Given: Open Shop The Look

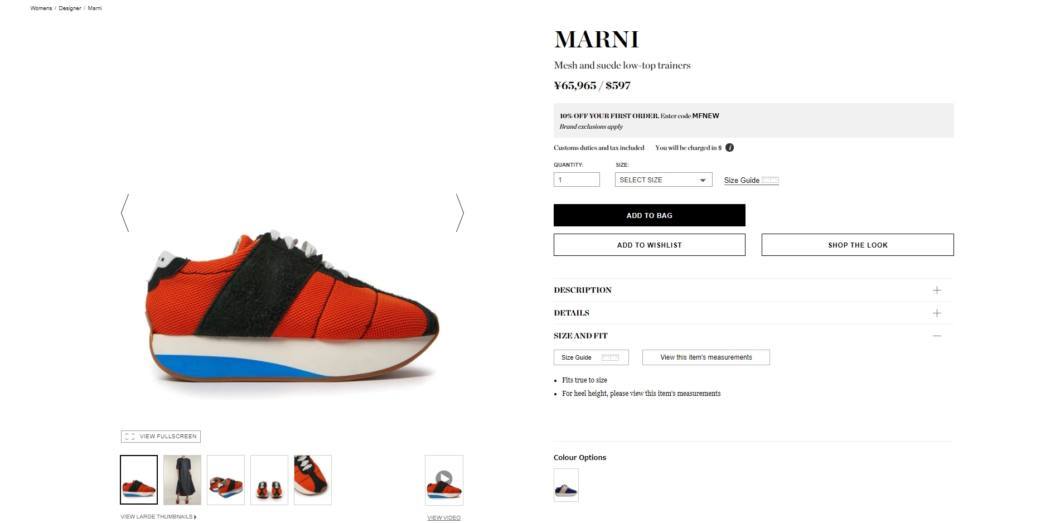Looking at the screenshot, I should [857, 245].
